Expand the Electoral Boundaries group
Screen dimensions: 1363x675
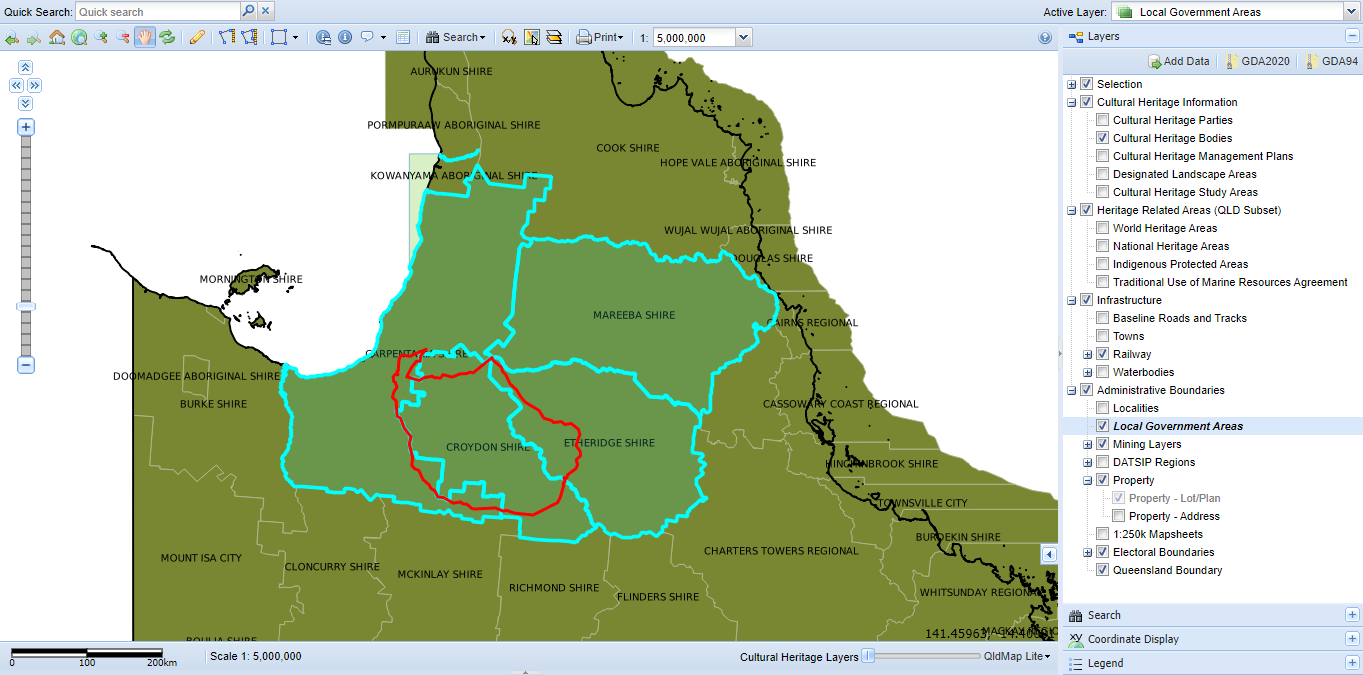[1088, 552]
